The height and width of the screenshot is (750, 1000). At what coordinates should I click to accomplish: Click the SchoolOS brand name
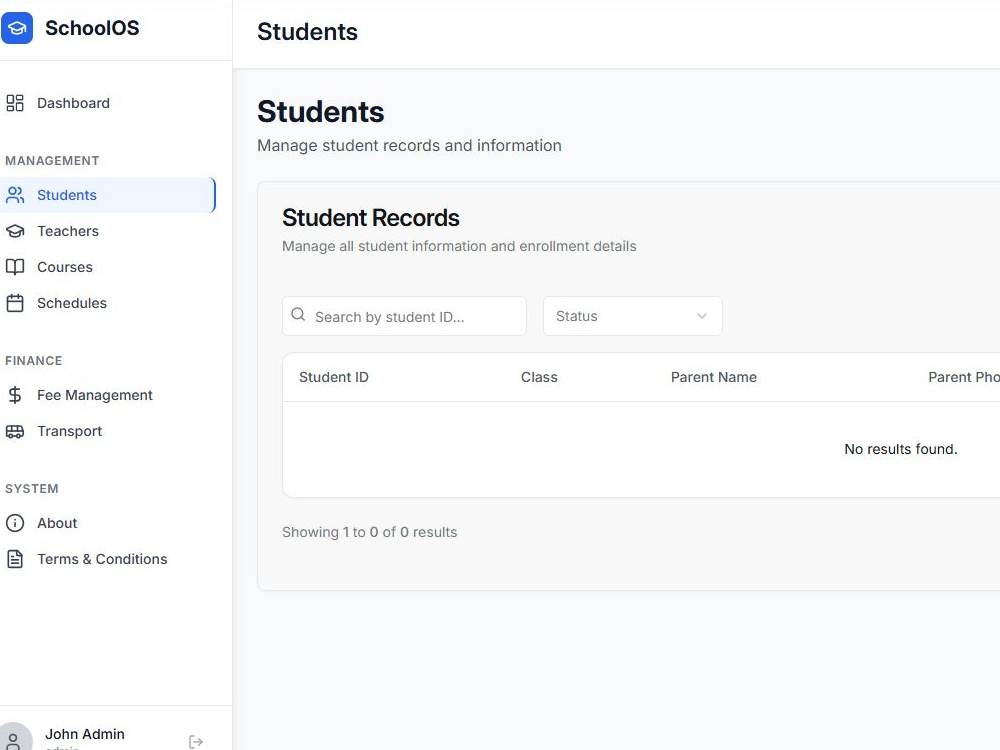92,28
